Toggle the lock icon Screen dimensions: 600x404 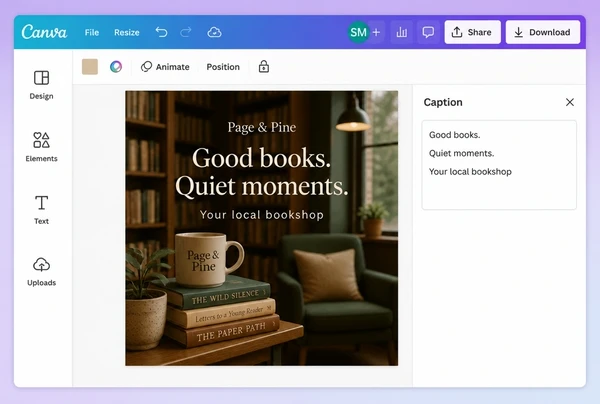(264, 67)
